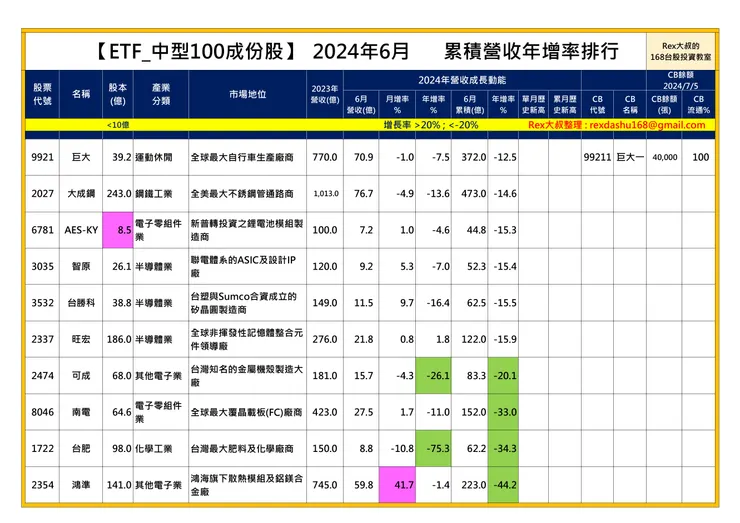Click the 770.0 revenue cell
740x523 pixels.
point(325,157)
